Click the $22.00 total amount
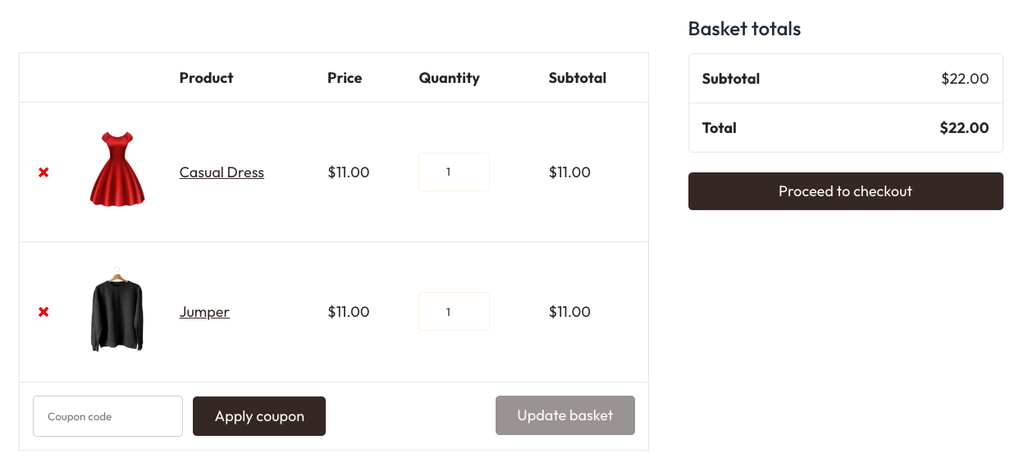Viewport: 1024px width, 472px height. pos(963,128)
